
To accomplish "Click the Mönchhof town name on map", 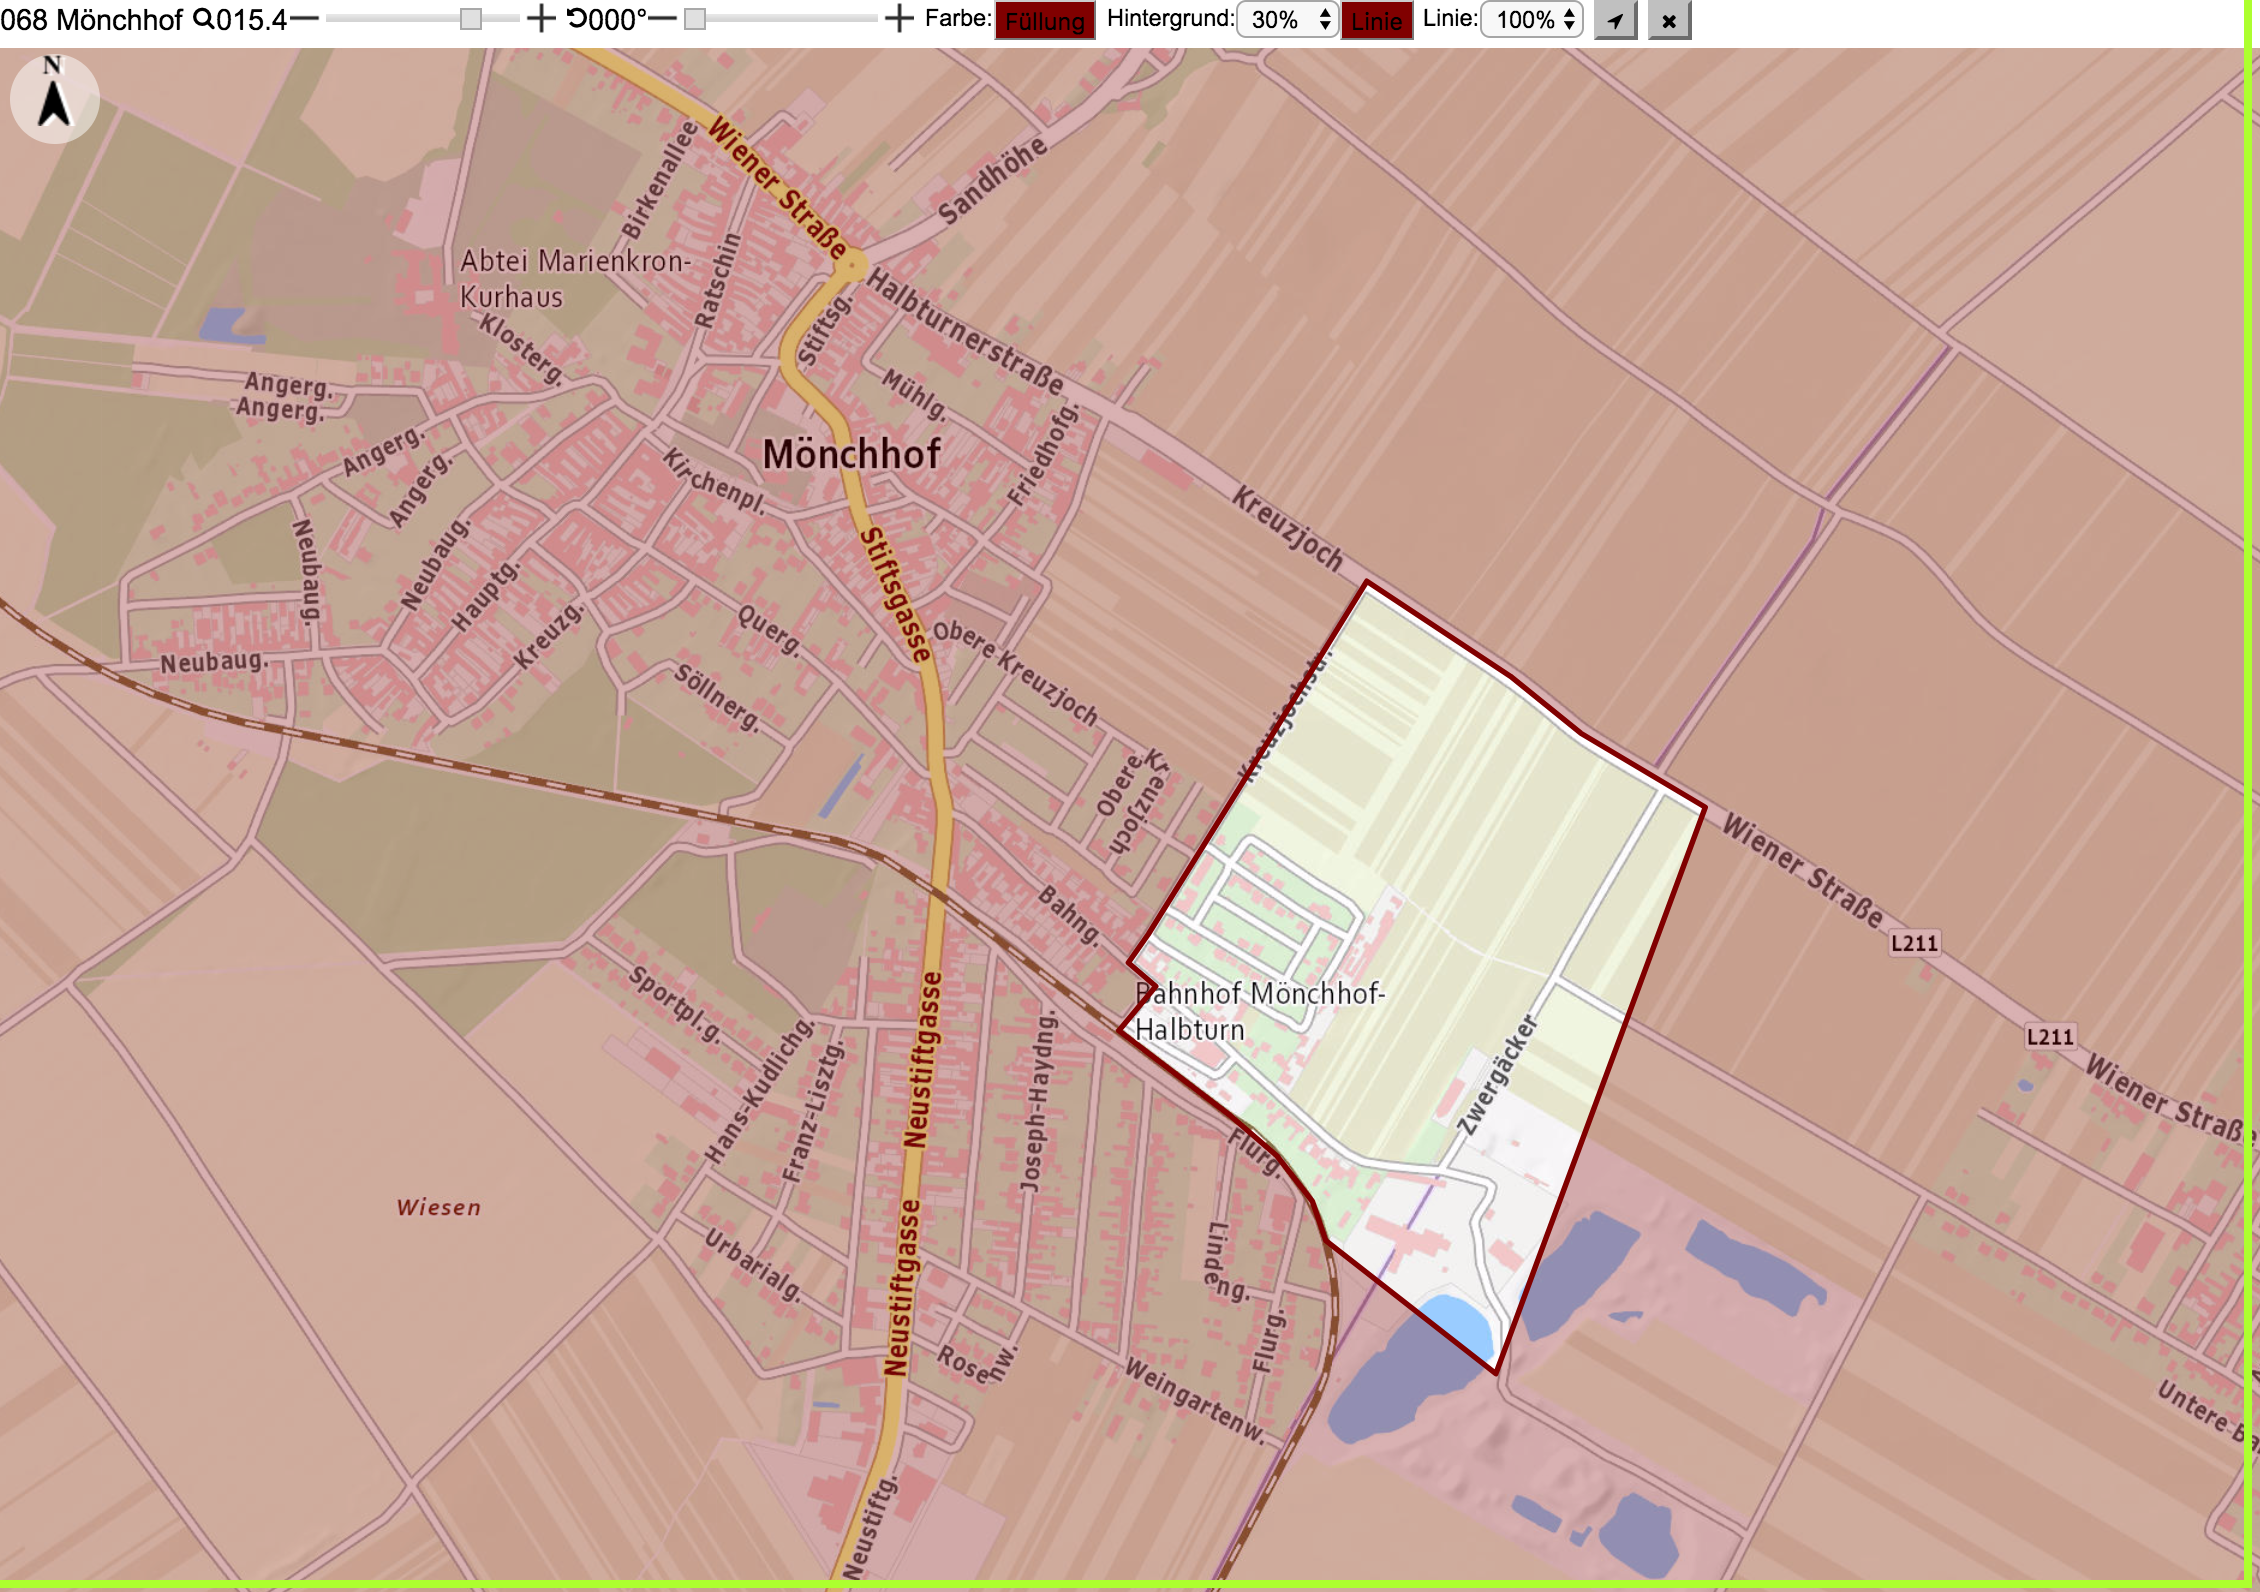I will [851, 455].
